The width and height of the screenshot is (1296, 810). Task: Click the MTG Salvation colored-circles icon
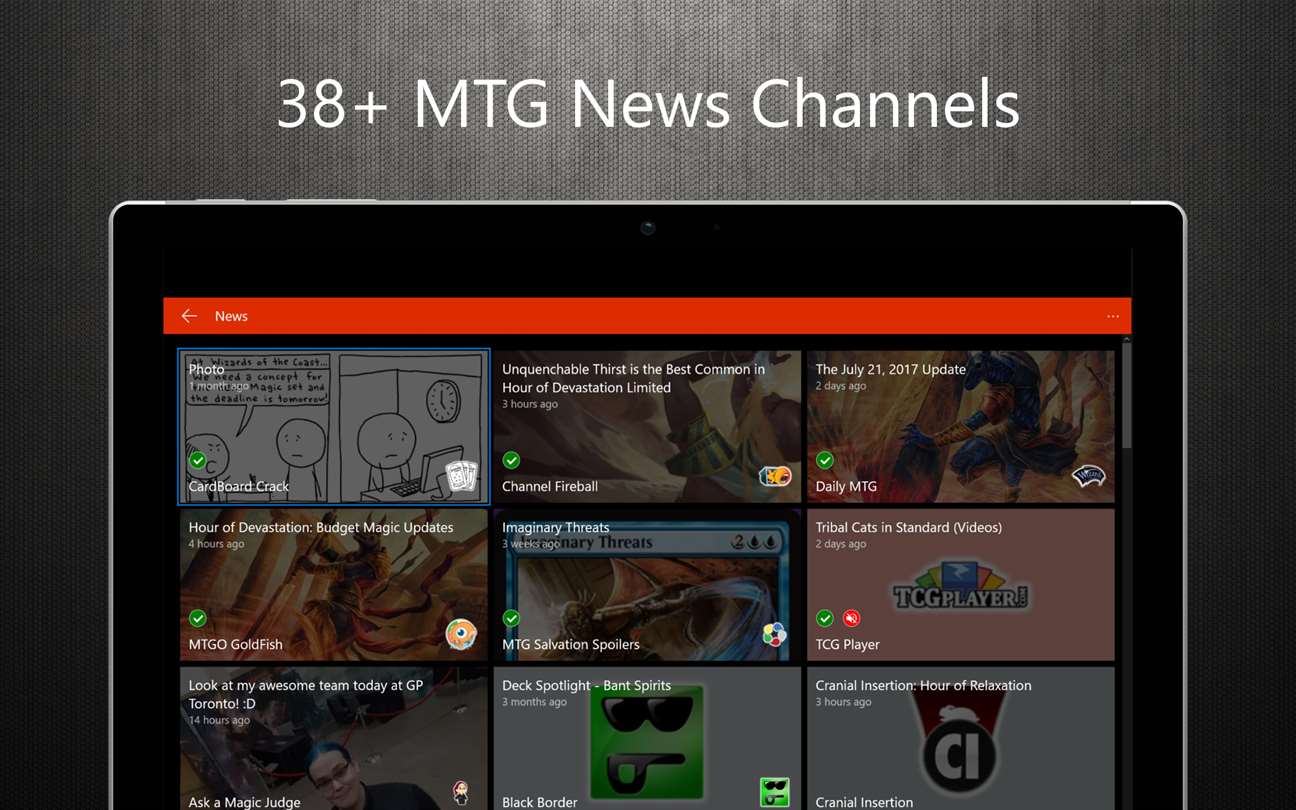(774, 634)
